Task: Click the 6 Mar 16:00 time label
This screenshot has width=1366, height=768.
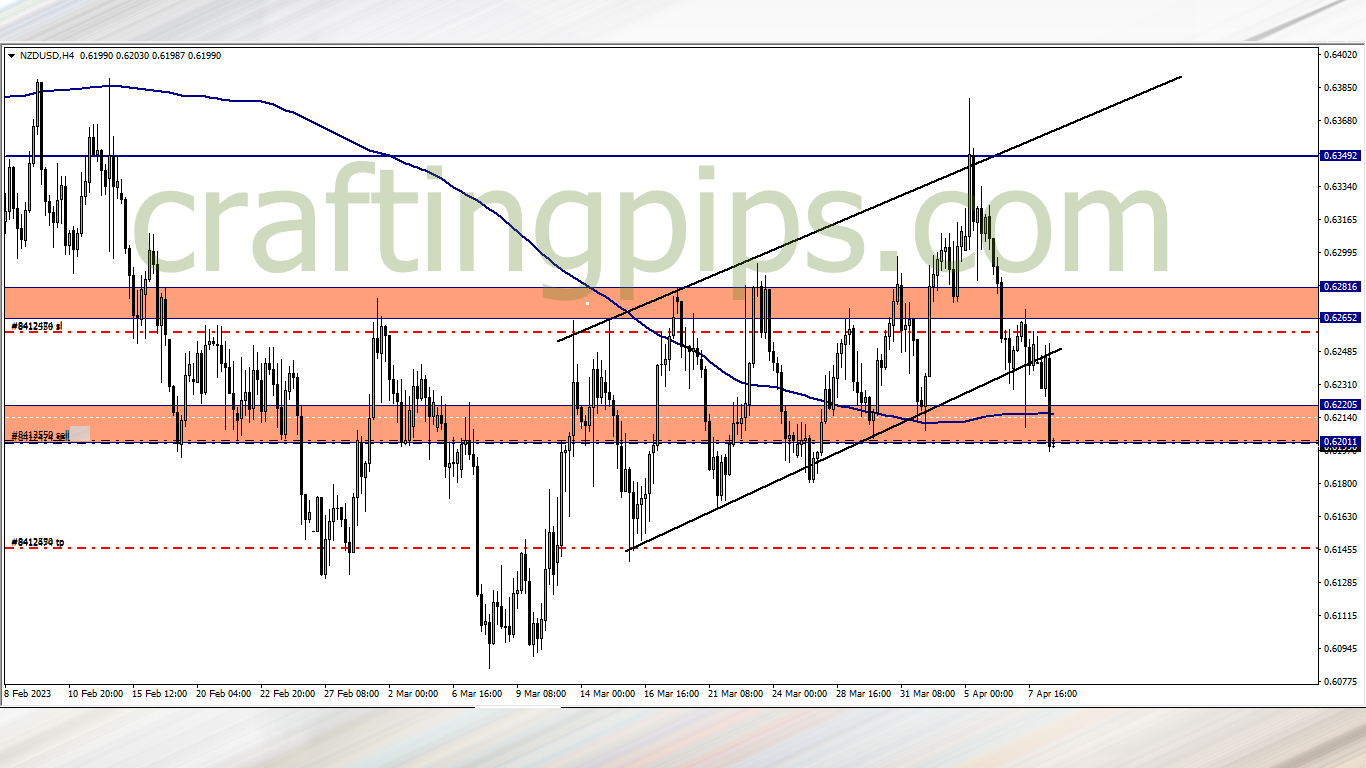Action: (477, 693)
